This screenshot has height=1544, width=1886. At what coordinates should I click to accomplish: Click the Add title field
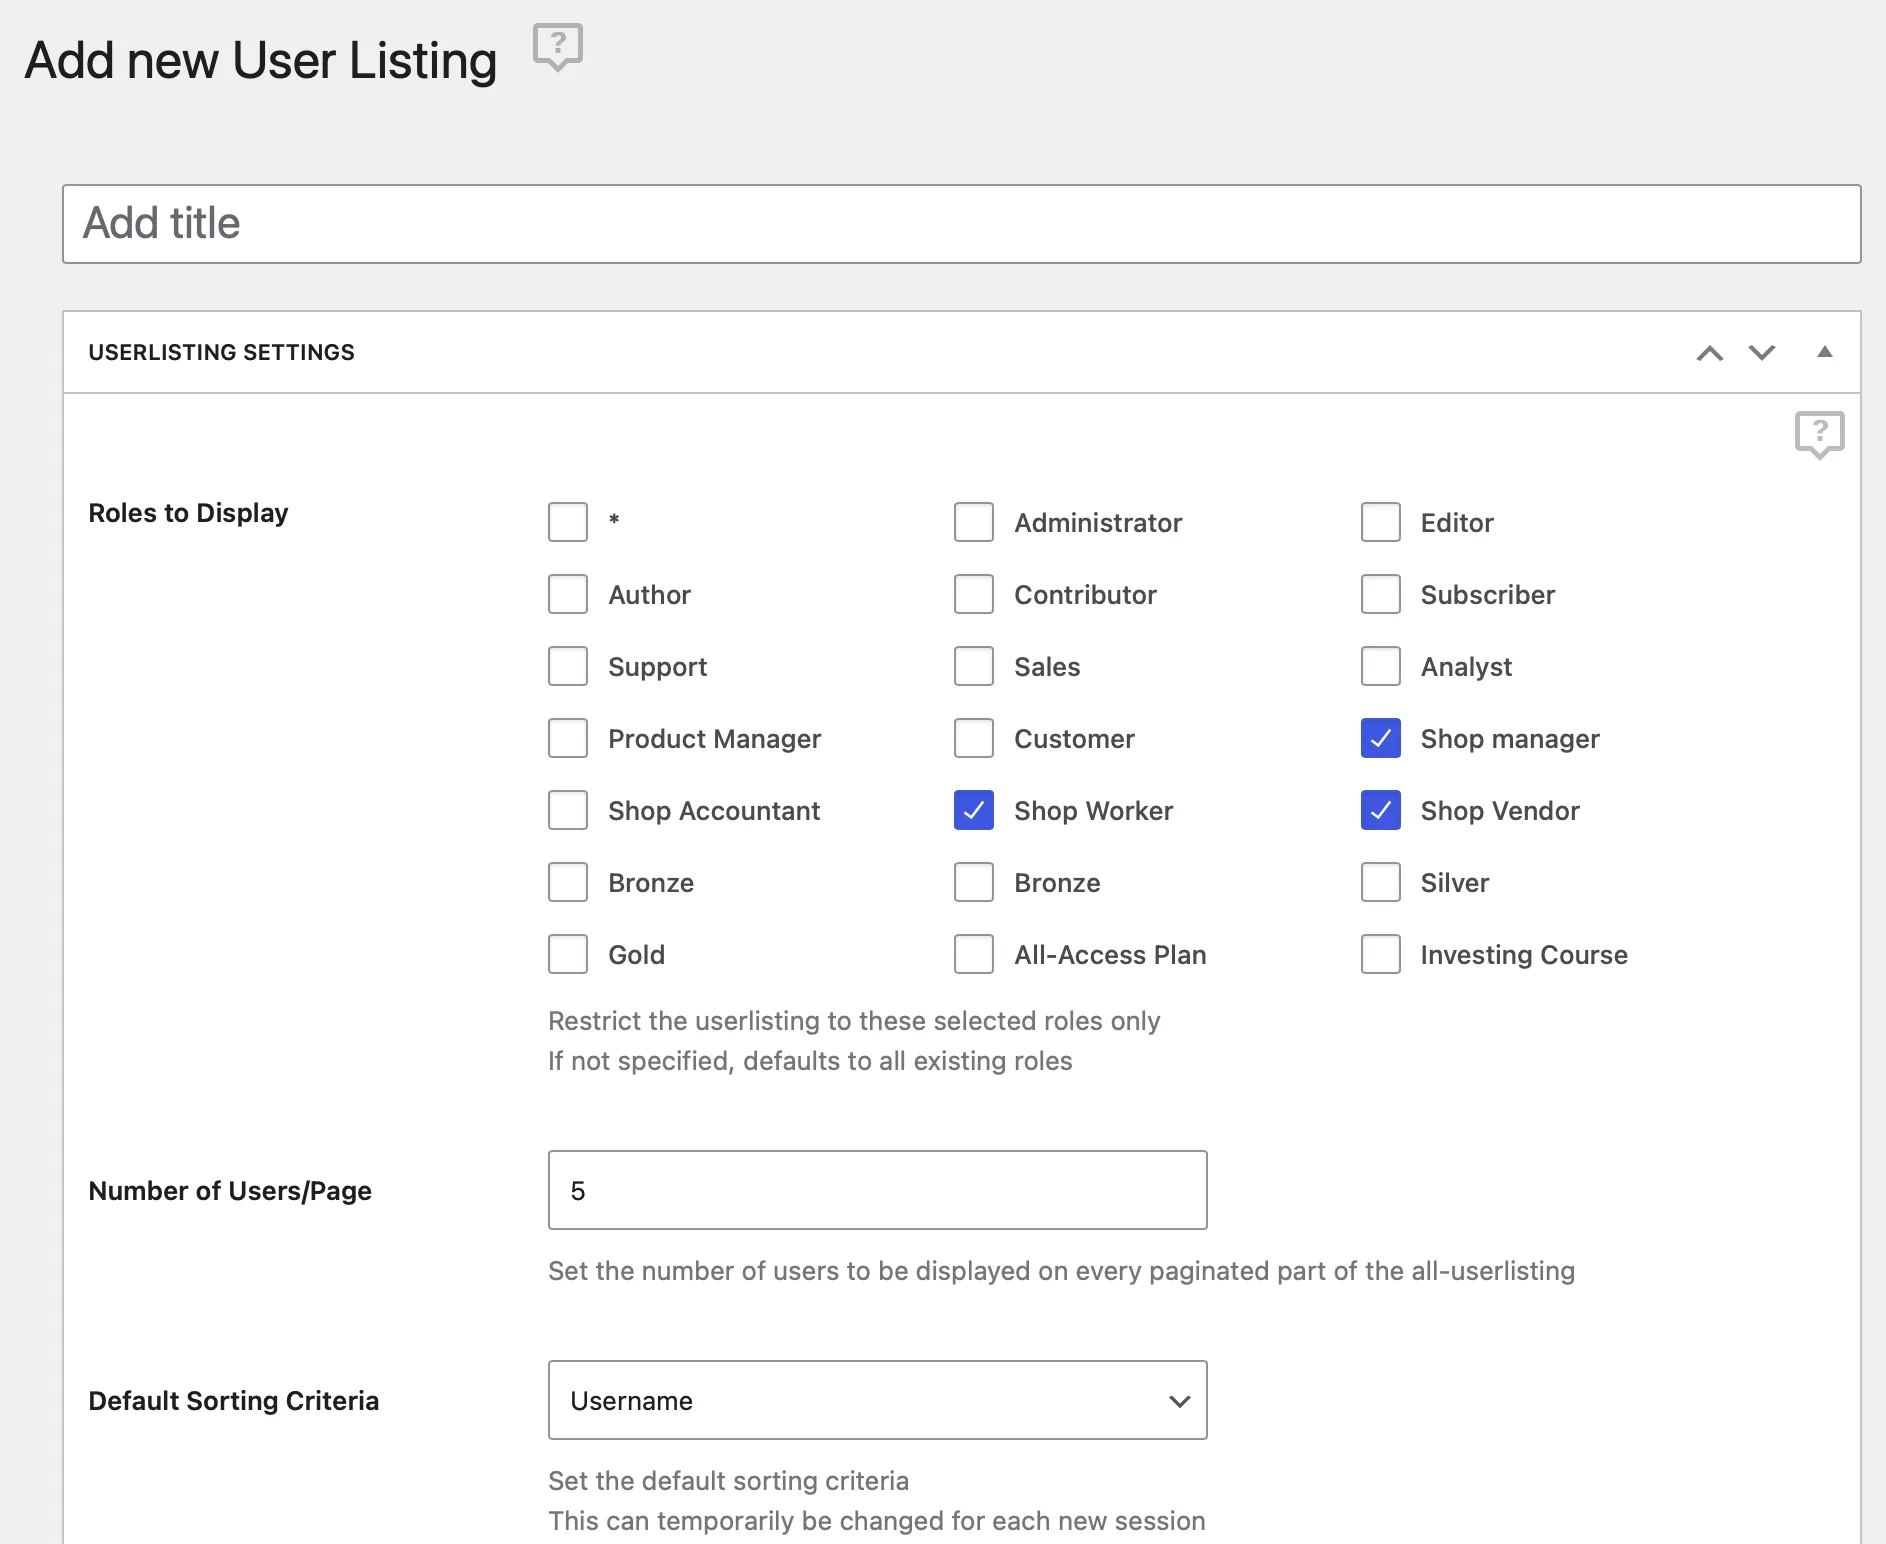[961, 224]
